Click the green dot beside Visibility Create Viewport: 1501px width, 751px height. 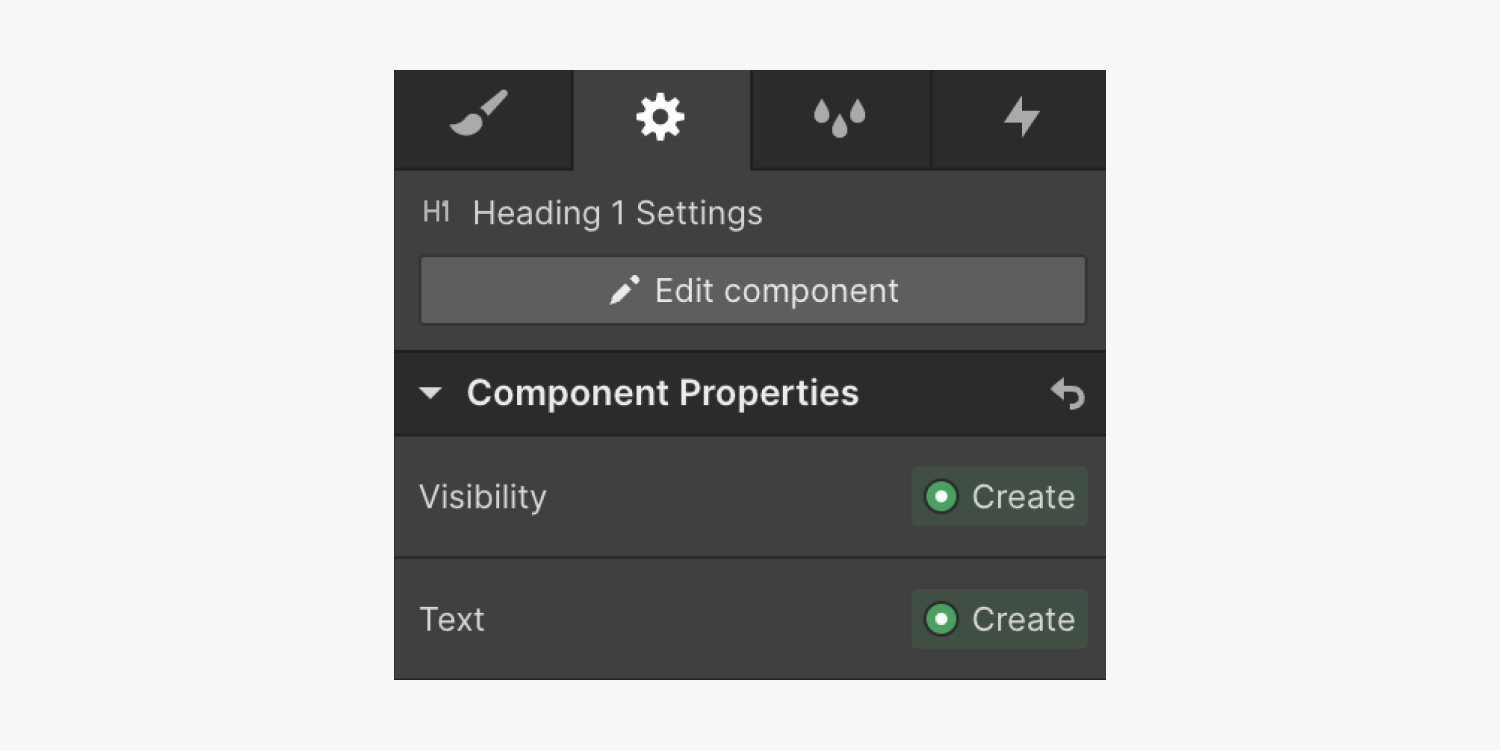tap(941, 496)
